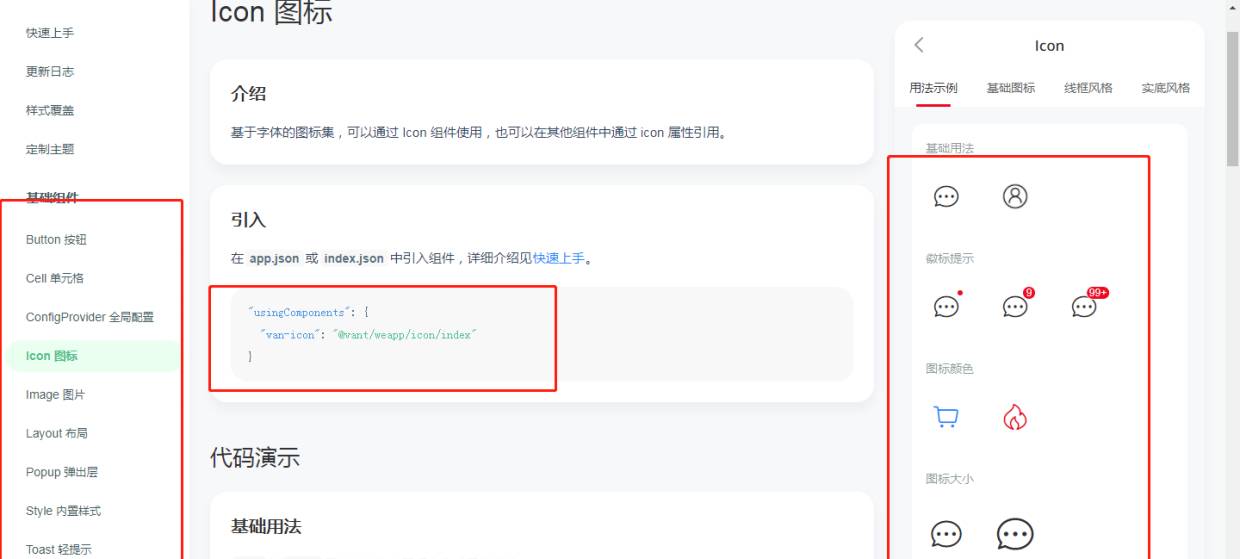Click the 引入 section heading
1240x559 pixels.
click(249, 220)
